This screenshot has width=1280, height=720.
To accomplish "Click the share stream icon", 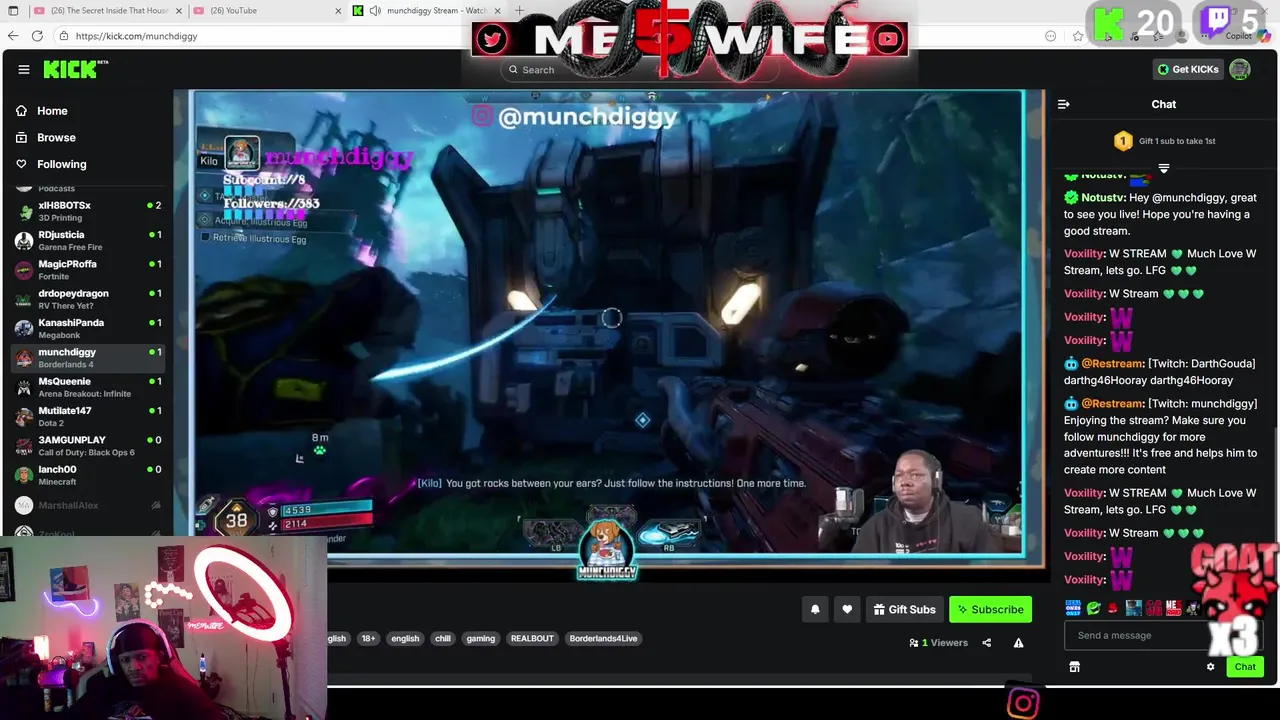I will (x=987, y=643).
